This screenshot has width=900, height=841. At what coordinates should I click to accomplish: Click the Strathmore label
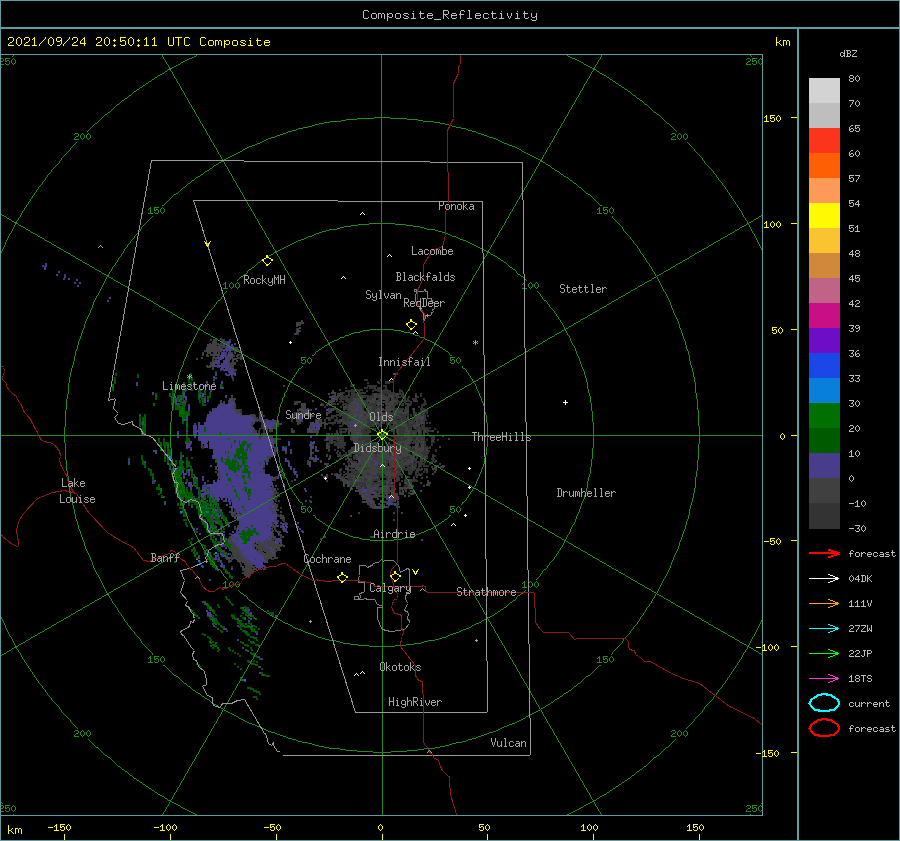[486, 592]
